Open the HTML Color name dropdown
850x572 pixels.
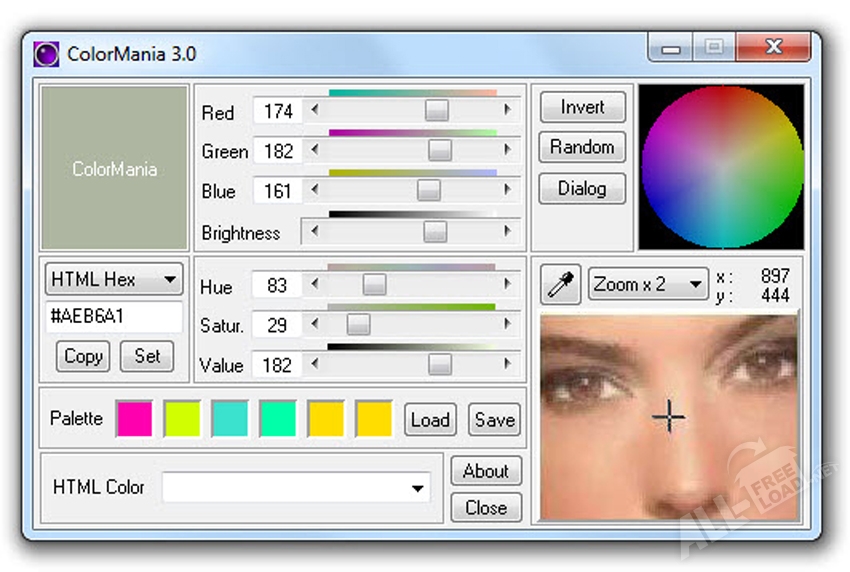[x=417, y=488]
